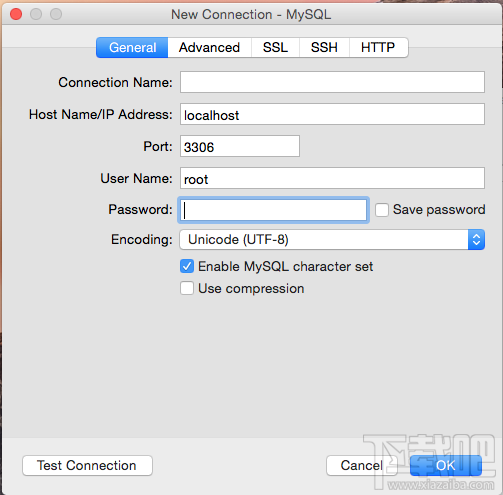Click the Port field showing 3306

tap(240, 146)
